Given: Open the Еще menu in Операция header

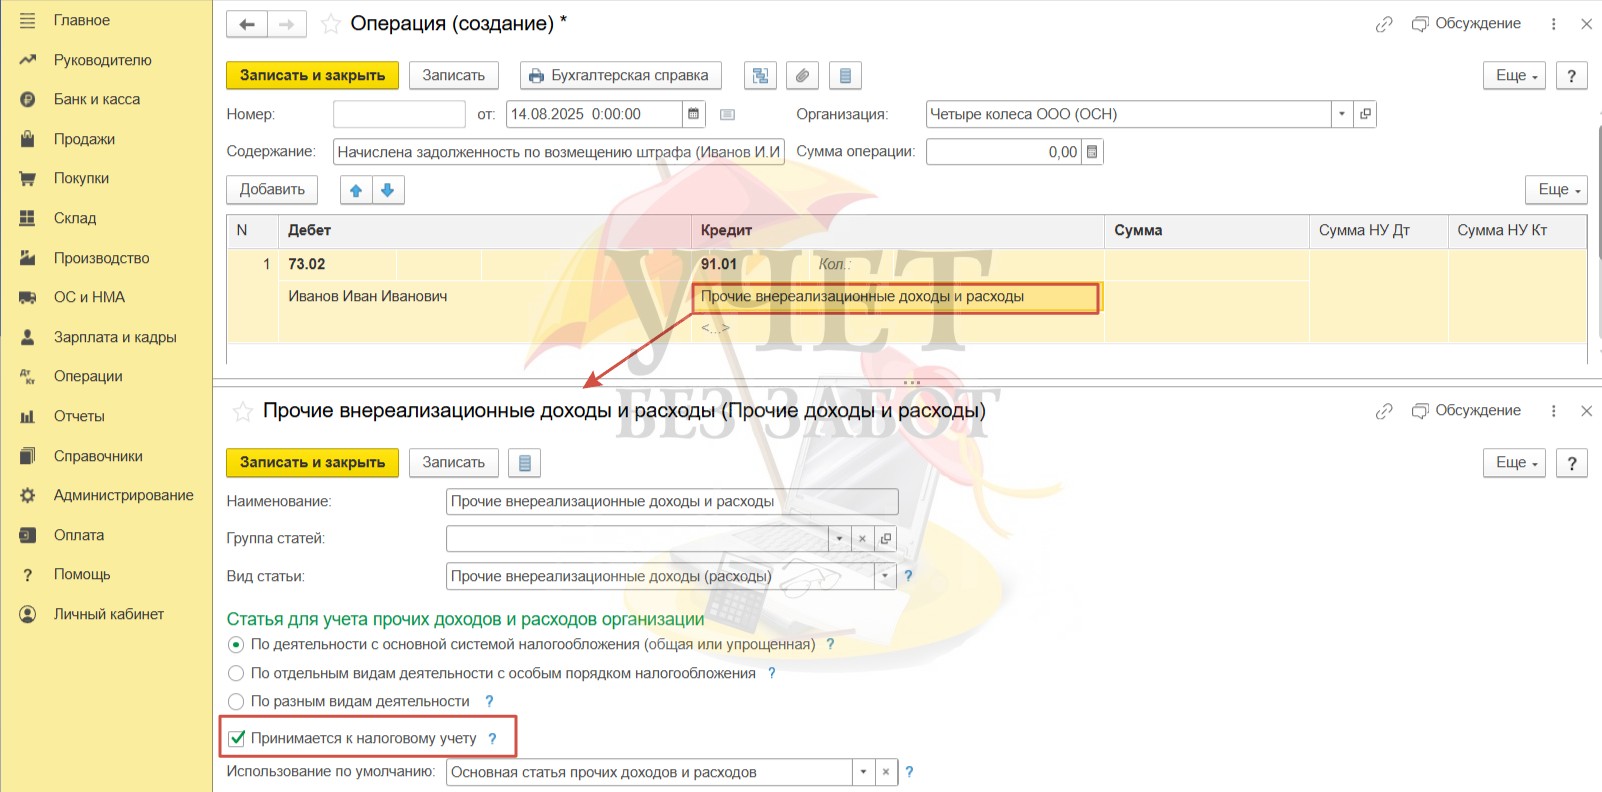Looking at the screenshot, I should click(x=1514, y=75).
